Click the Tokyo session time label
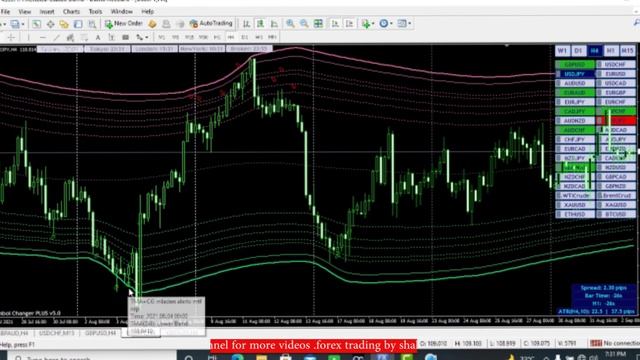Image resolution: width=640 pixels, height=360 pixels. (107, 49)
